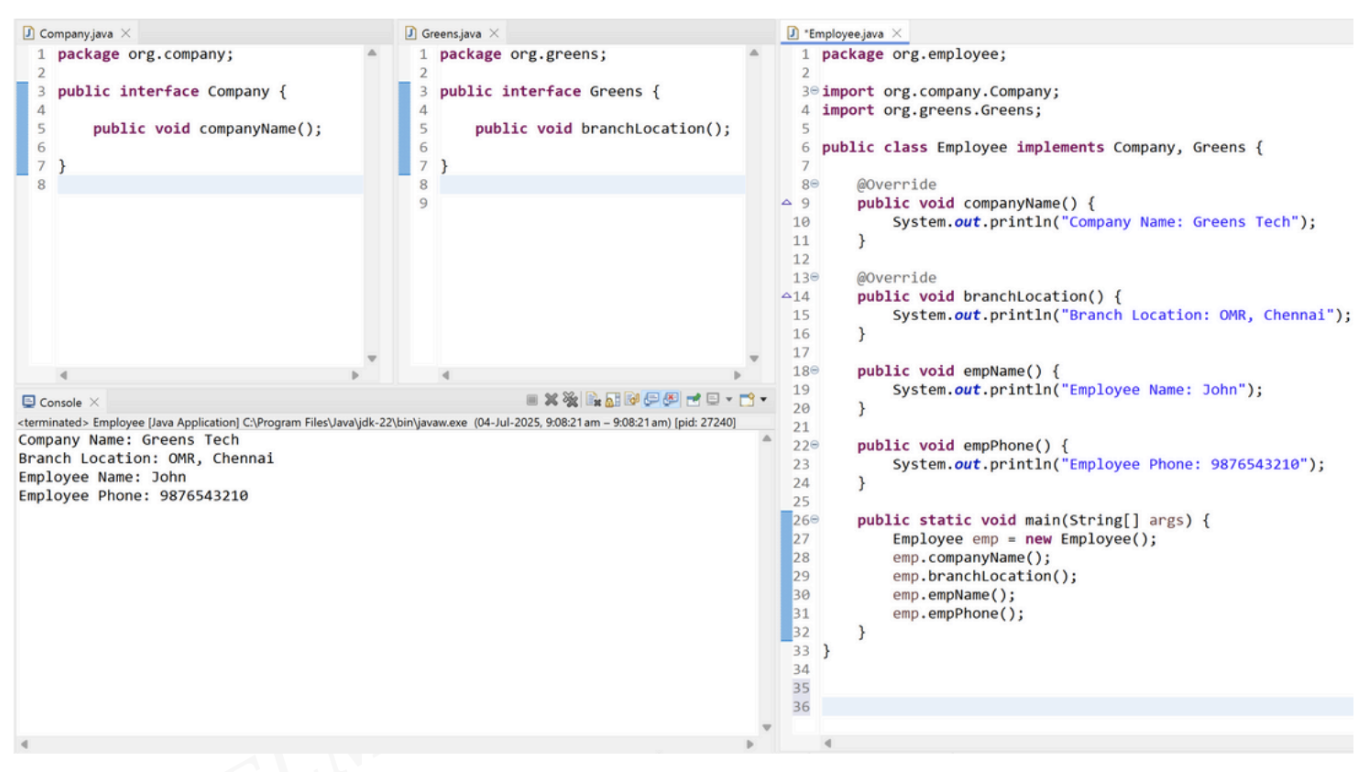This screenshot has height=772, width=1364.
Task: Close the Employee.java editor tab
Action: (896, 34)
